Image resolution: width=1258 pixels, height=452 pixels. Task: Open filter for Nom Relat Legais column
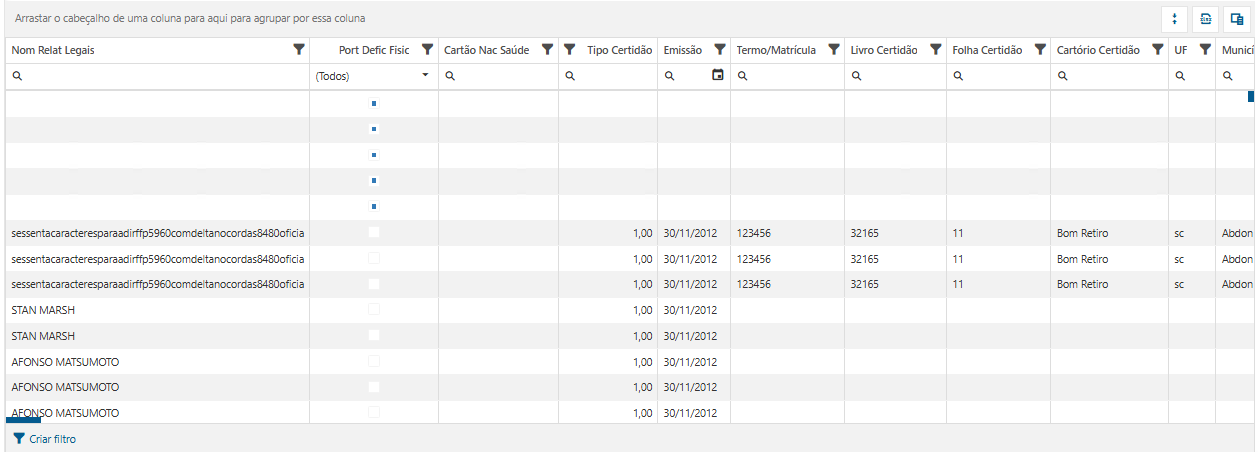(298, 49)
